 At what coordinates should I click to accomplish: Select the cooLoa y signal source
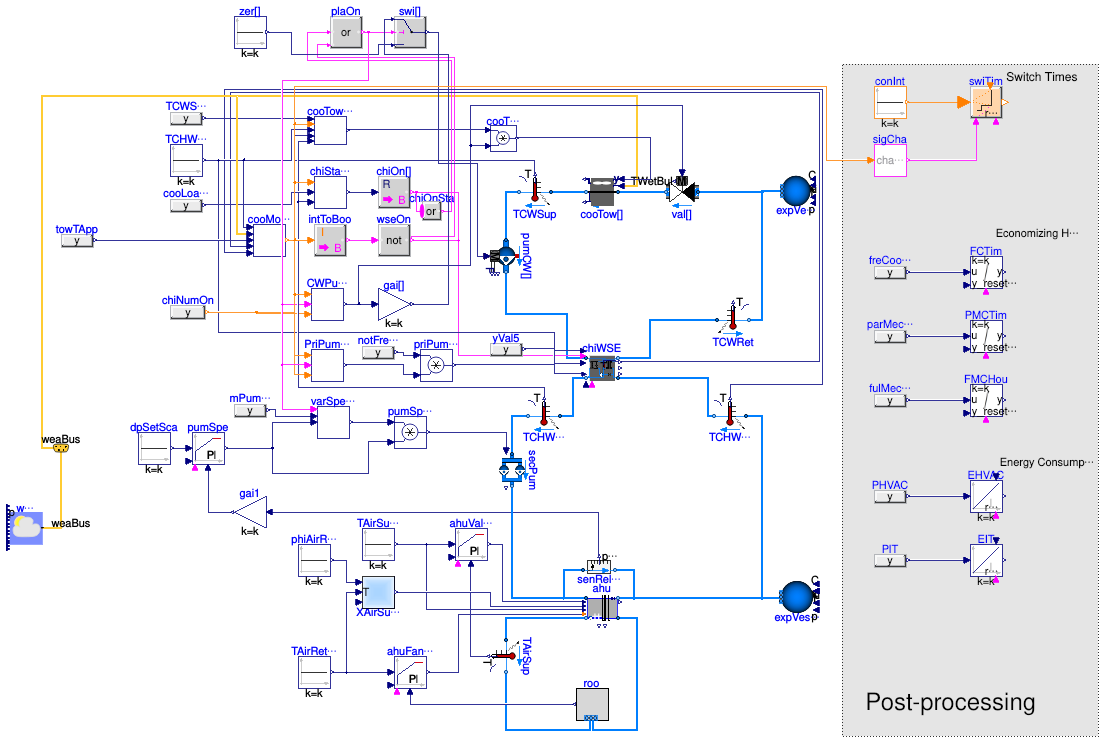(186, 206)
